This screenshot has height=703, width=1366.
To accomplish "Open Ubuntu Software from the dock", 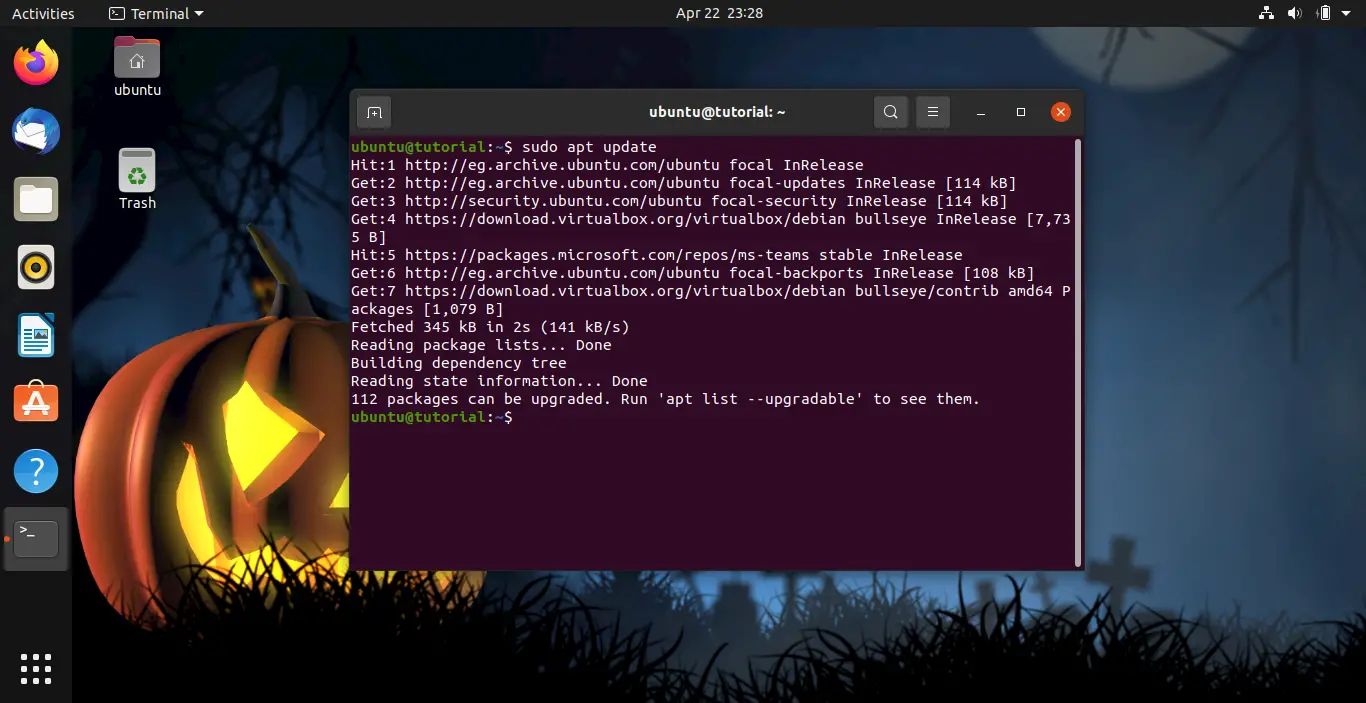I will (36, 403).
